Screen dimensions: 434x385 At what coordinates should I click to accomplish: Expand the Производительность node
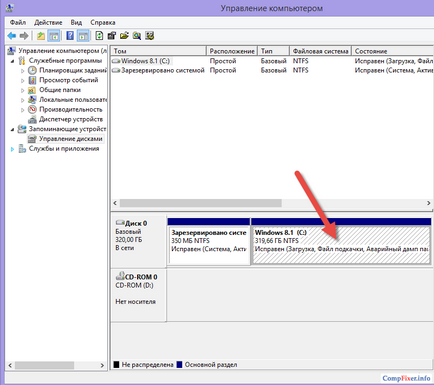point(22,109)
